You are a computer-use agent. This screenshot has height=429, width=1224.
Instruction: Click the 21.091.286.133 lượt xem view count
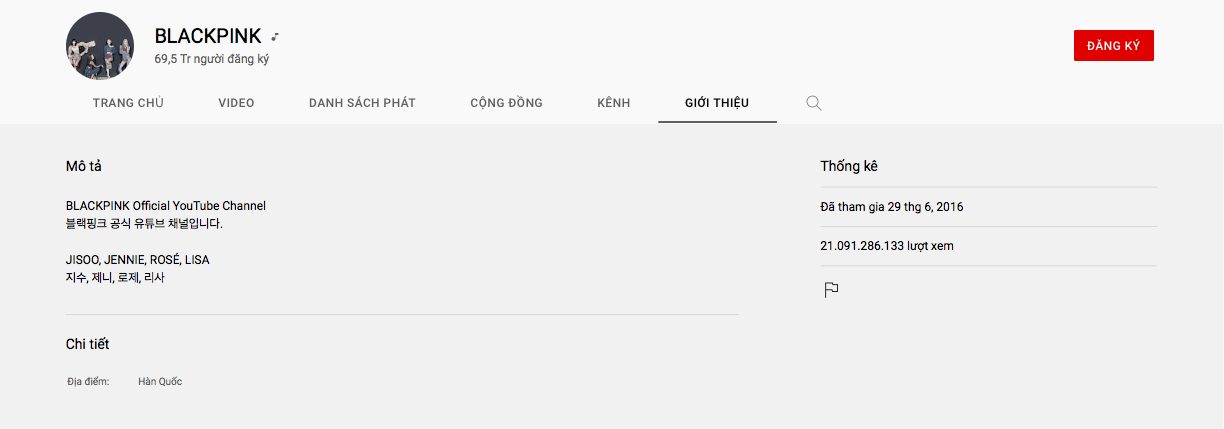pos(887,246)
